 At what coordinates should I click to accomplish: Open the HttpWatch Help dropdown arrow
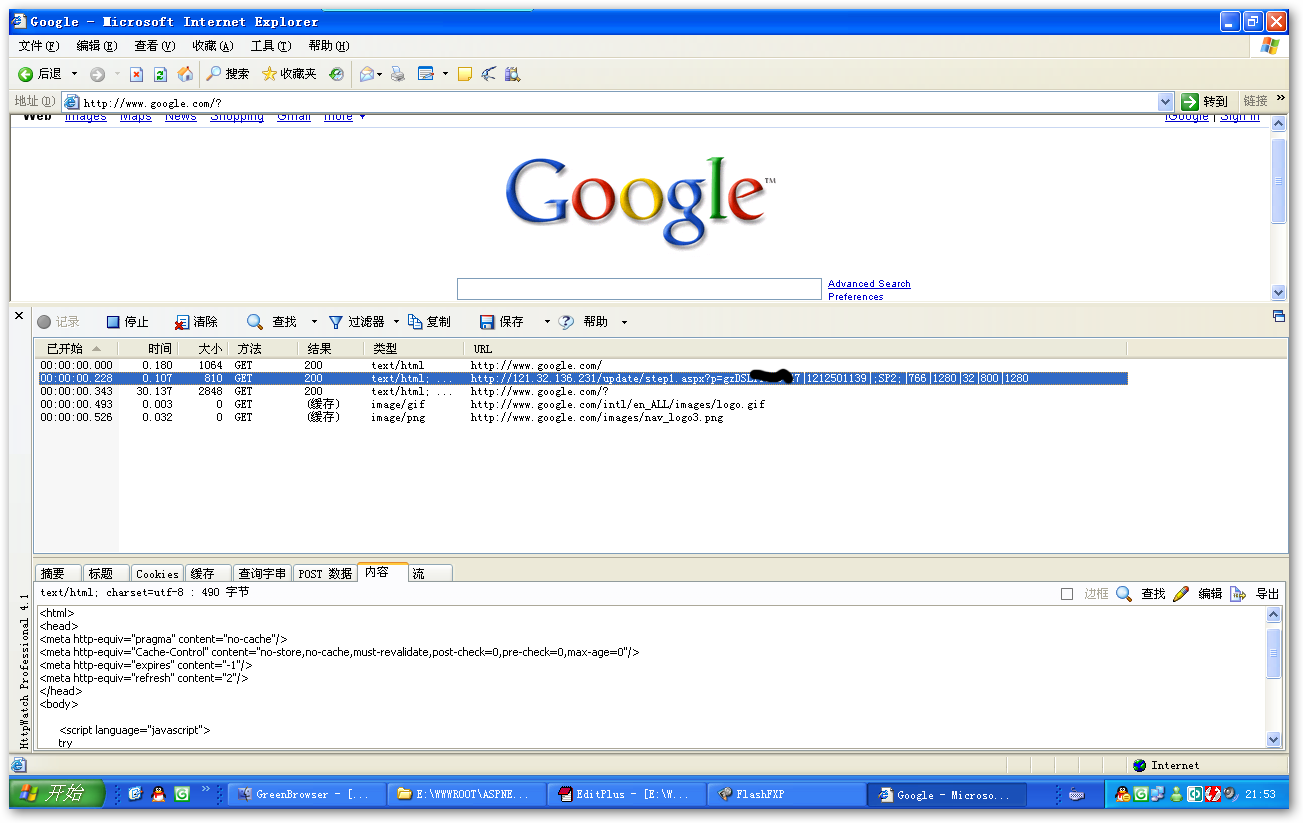(624, 322)
